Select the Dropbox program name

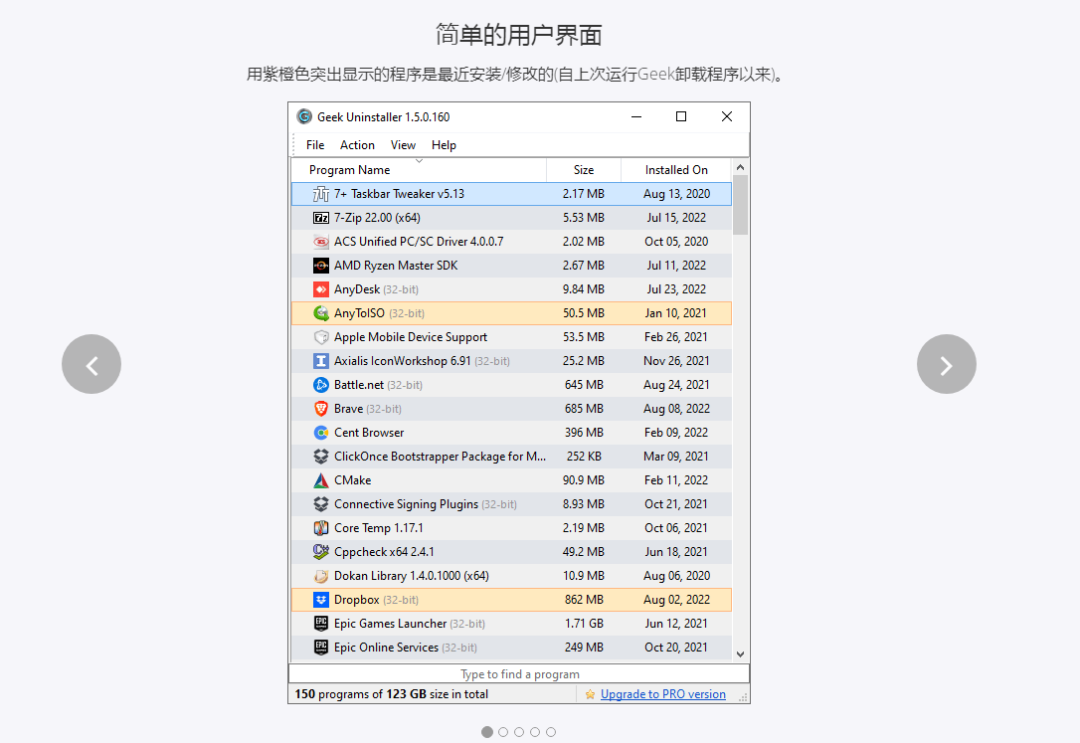[x=356, y=600]
